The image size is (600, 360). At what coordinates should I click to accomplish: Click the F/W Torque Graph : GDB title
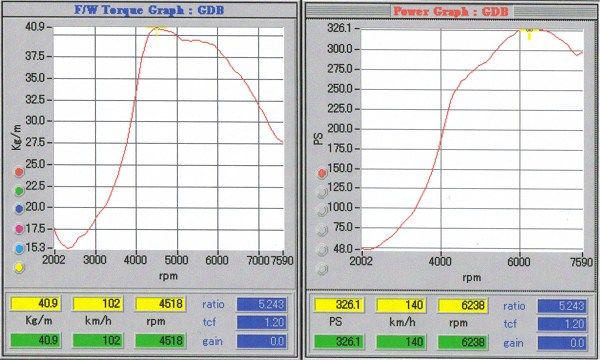149,10
